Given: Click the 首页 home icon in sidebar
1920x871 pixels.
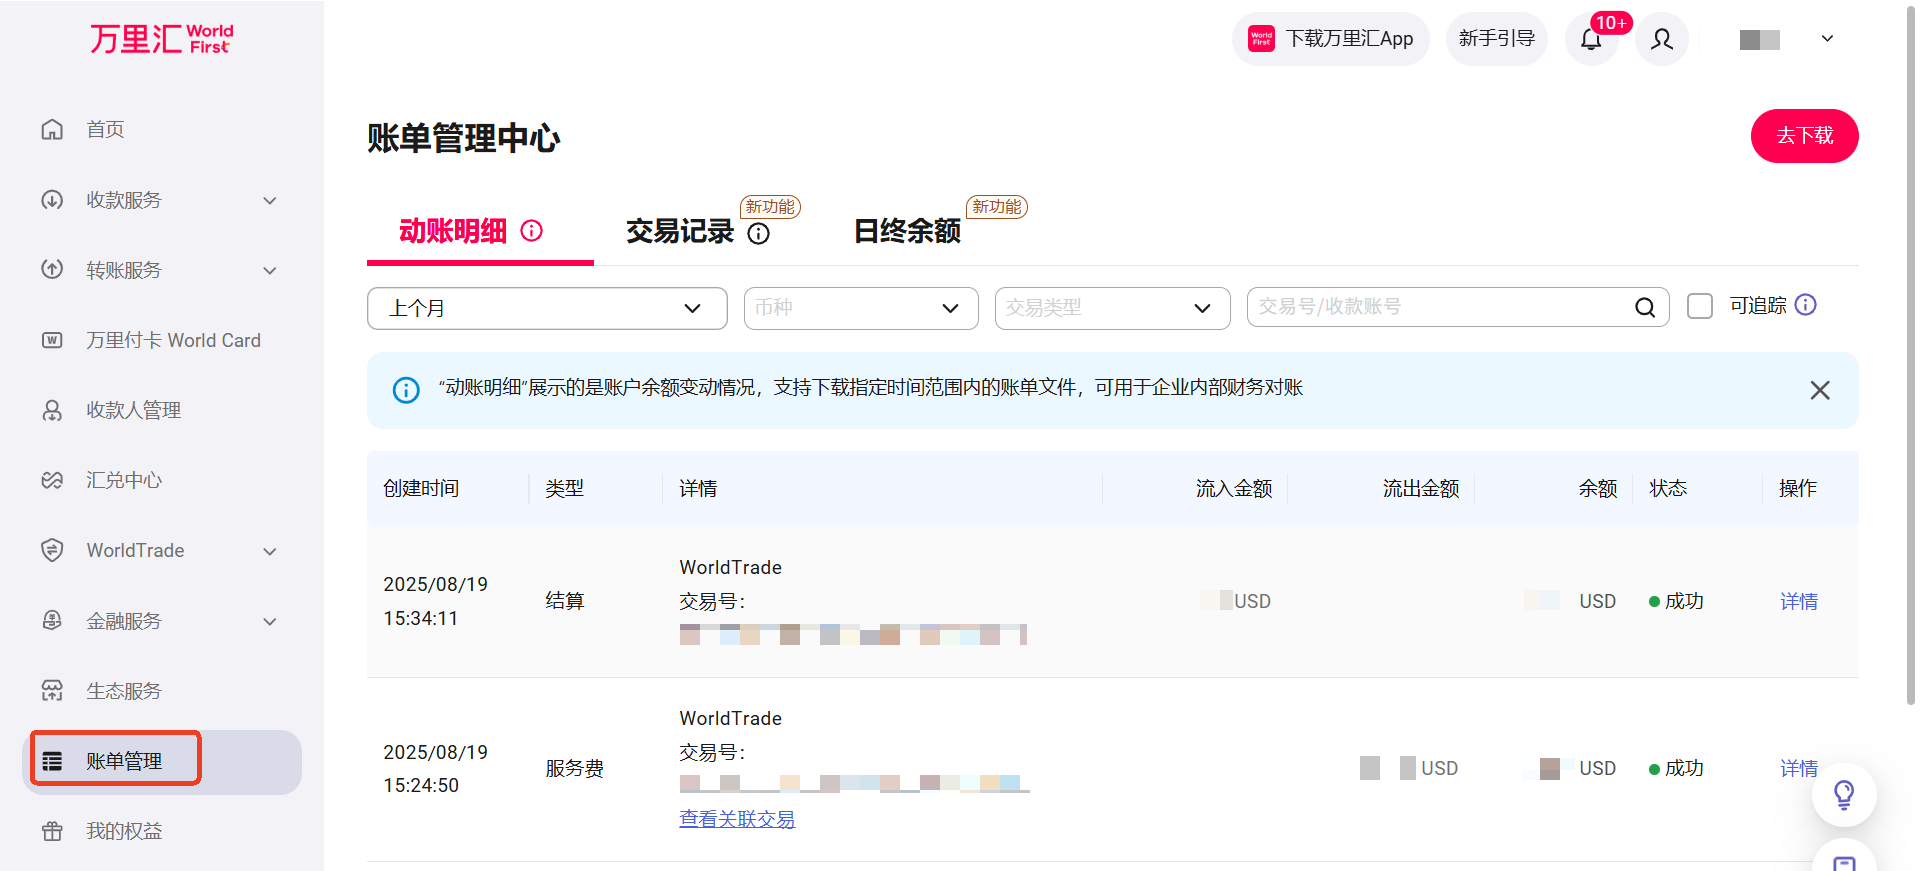Looking at the screenshot, I should [52, 130].
